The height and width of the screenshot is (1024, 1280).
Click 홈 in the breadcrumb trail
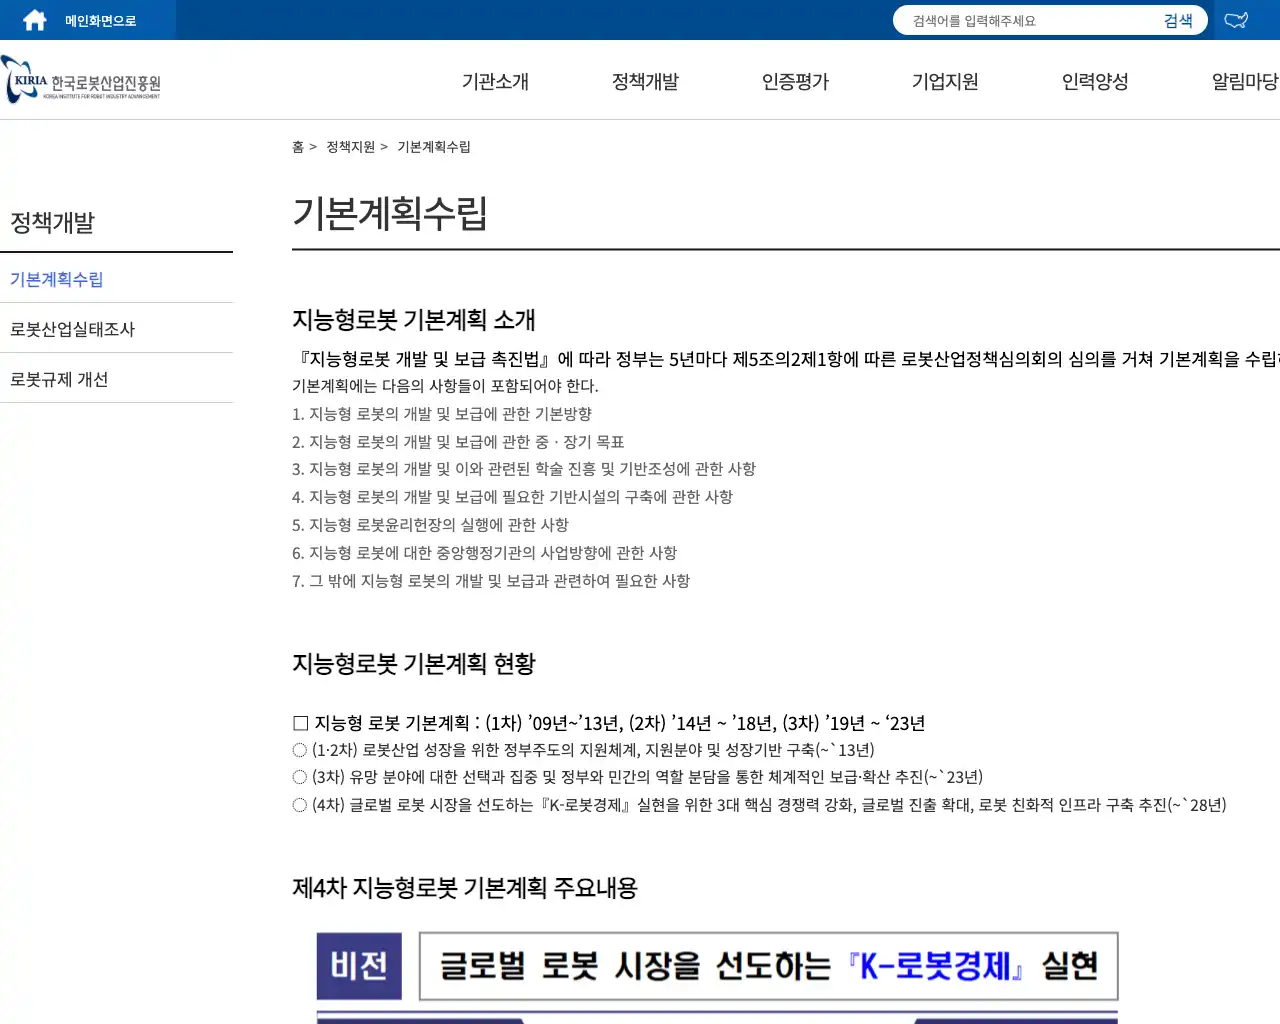click(297, 146)
